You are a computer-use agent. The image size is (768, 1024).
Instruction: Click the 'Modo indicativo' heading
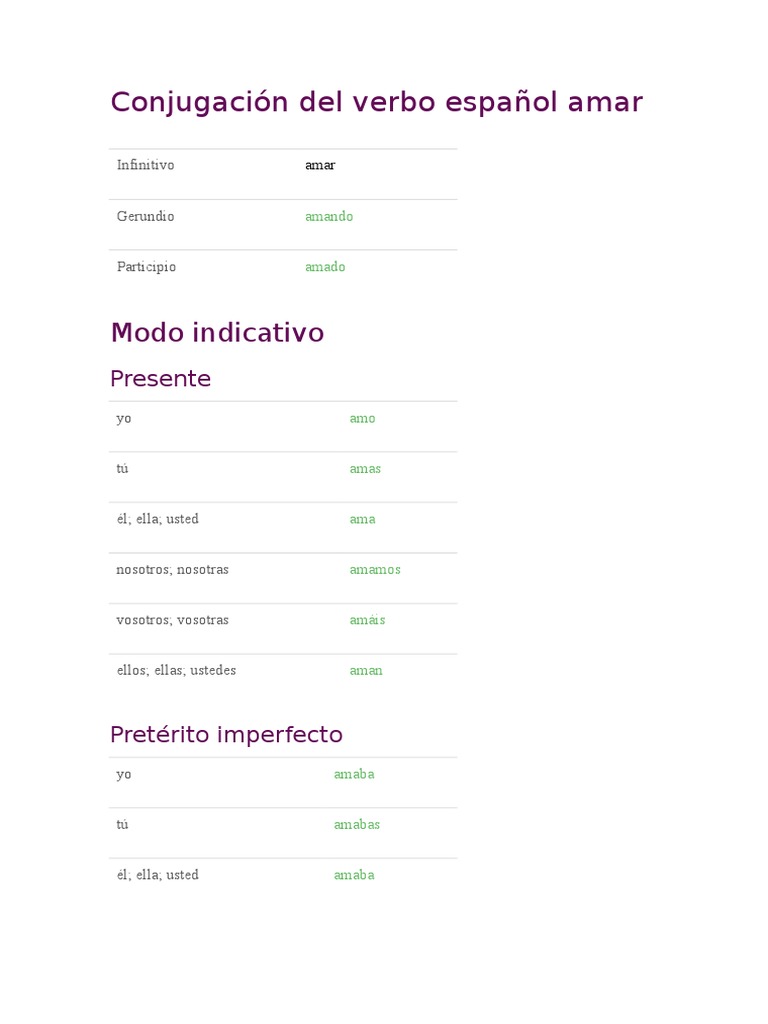[x=217, y=333]
